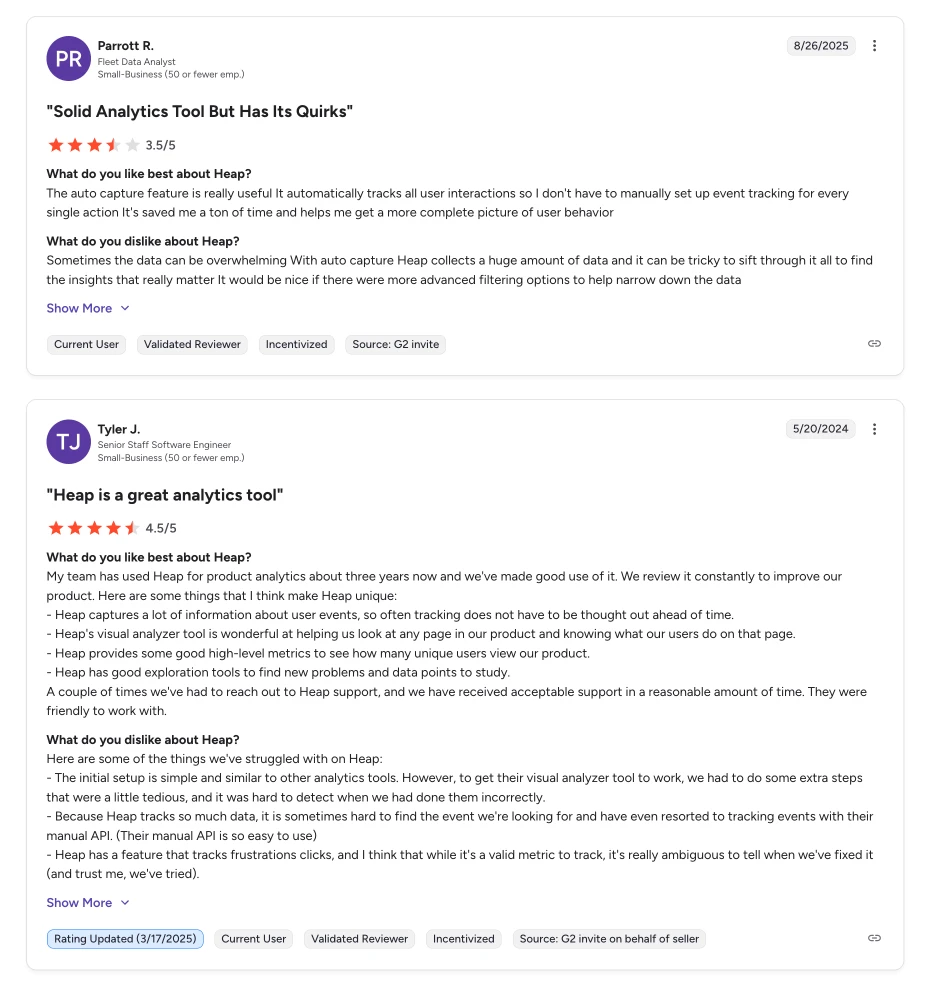Click the Current User badge on Tyler's review
This screenshot has width=932, height=985.
click(254, 938)
